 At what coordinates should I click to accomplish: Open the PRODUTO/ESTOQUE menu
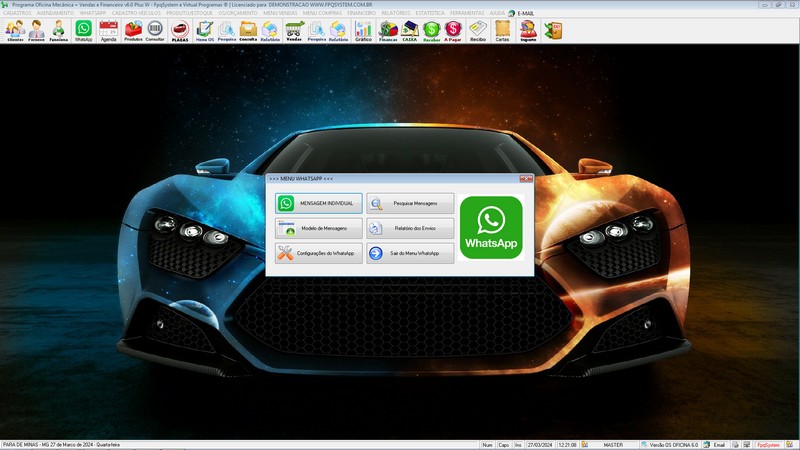189,13
